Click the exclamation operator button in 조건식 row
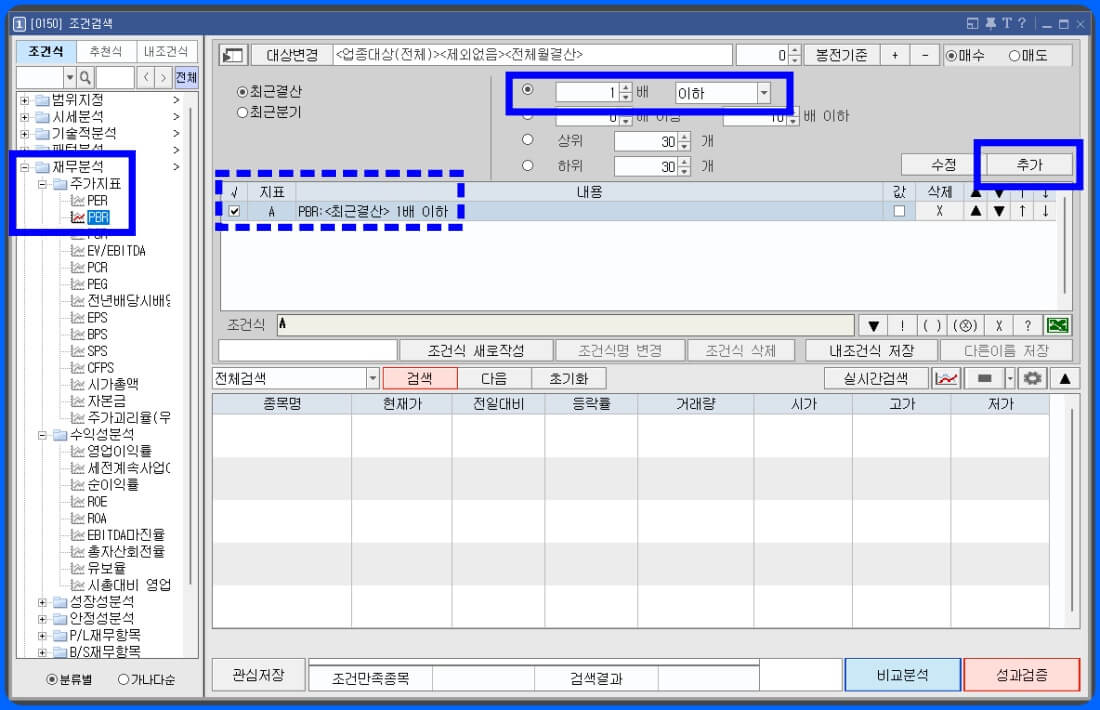This screenshot has width=1100, height=710. tap(902, 326)
